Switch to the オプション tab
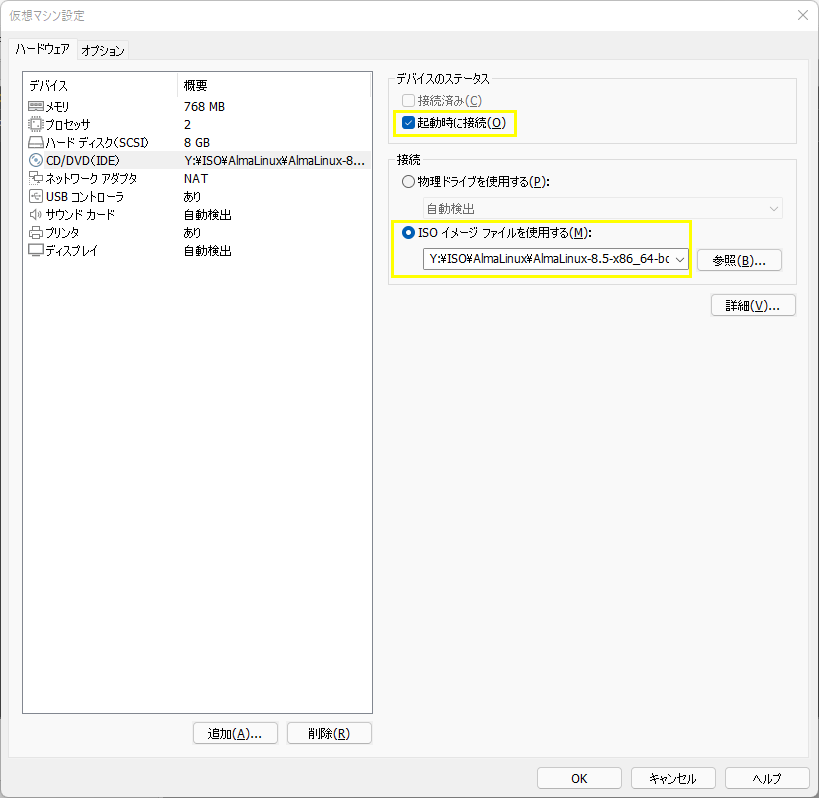 [103, 50]
